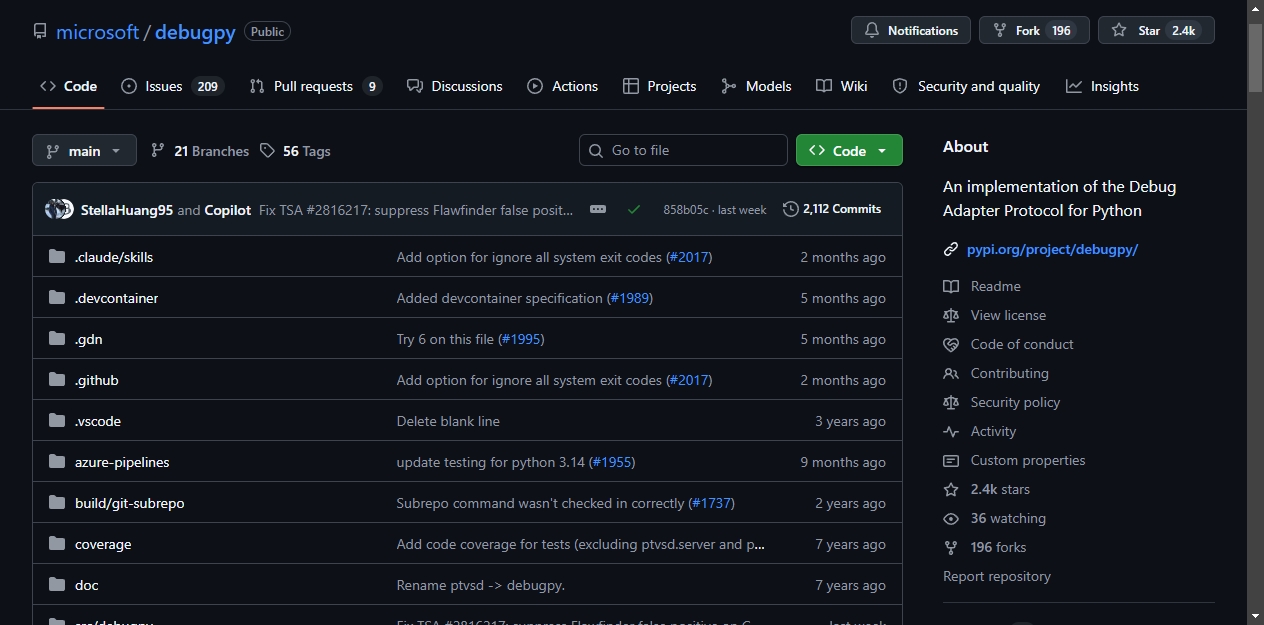Open the Pull requests tab
Viewport: 1264px width, 625px height.
coord(316,86)
